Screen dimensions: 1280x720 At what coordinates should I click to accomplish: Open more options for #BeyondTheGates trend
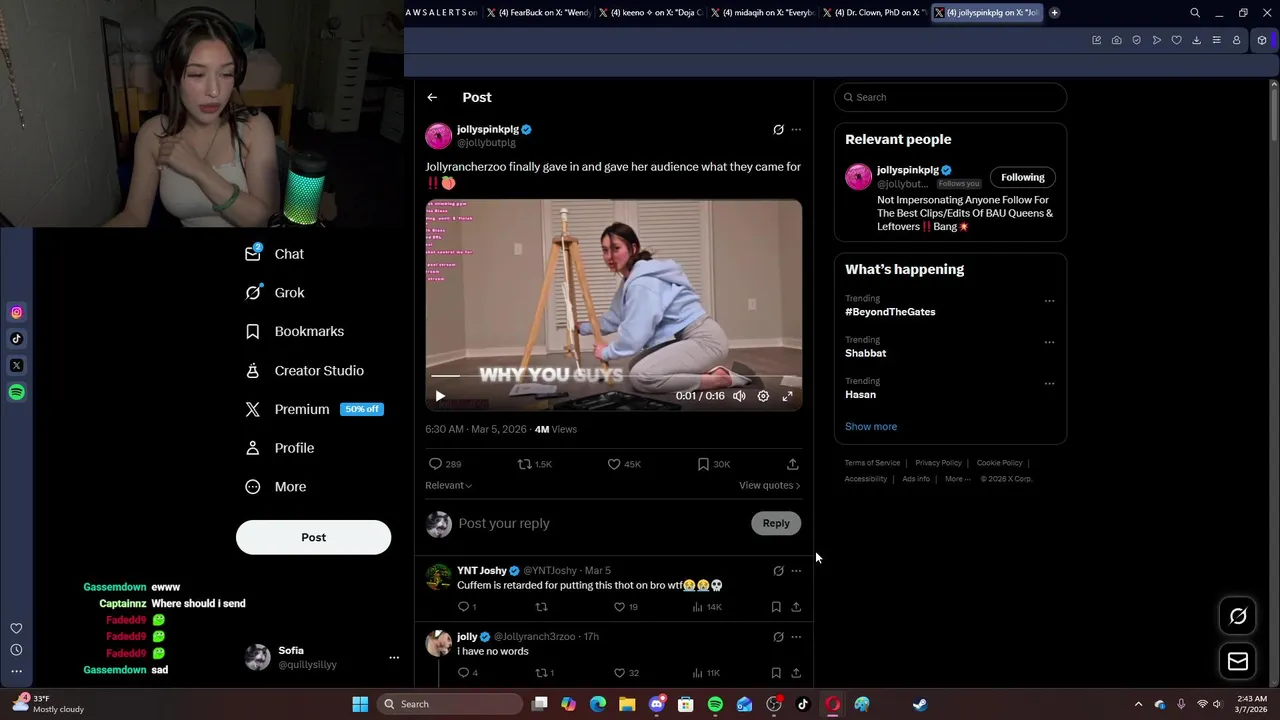(x=1049, y=301)
